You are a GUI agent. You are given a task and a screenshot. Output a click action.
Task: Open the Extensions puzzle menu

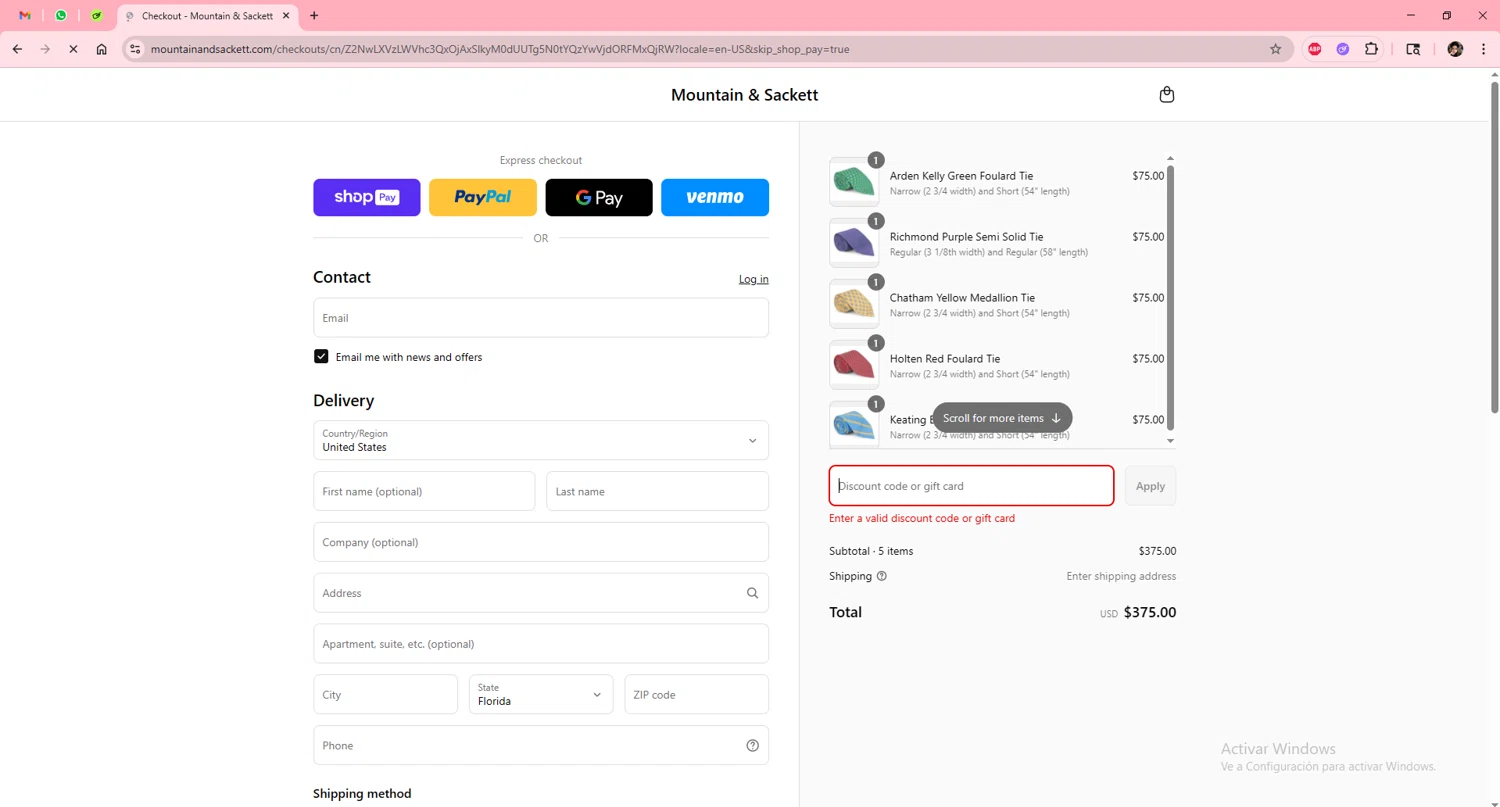click(1371, 49)
